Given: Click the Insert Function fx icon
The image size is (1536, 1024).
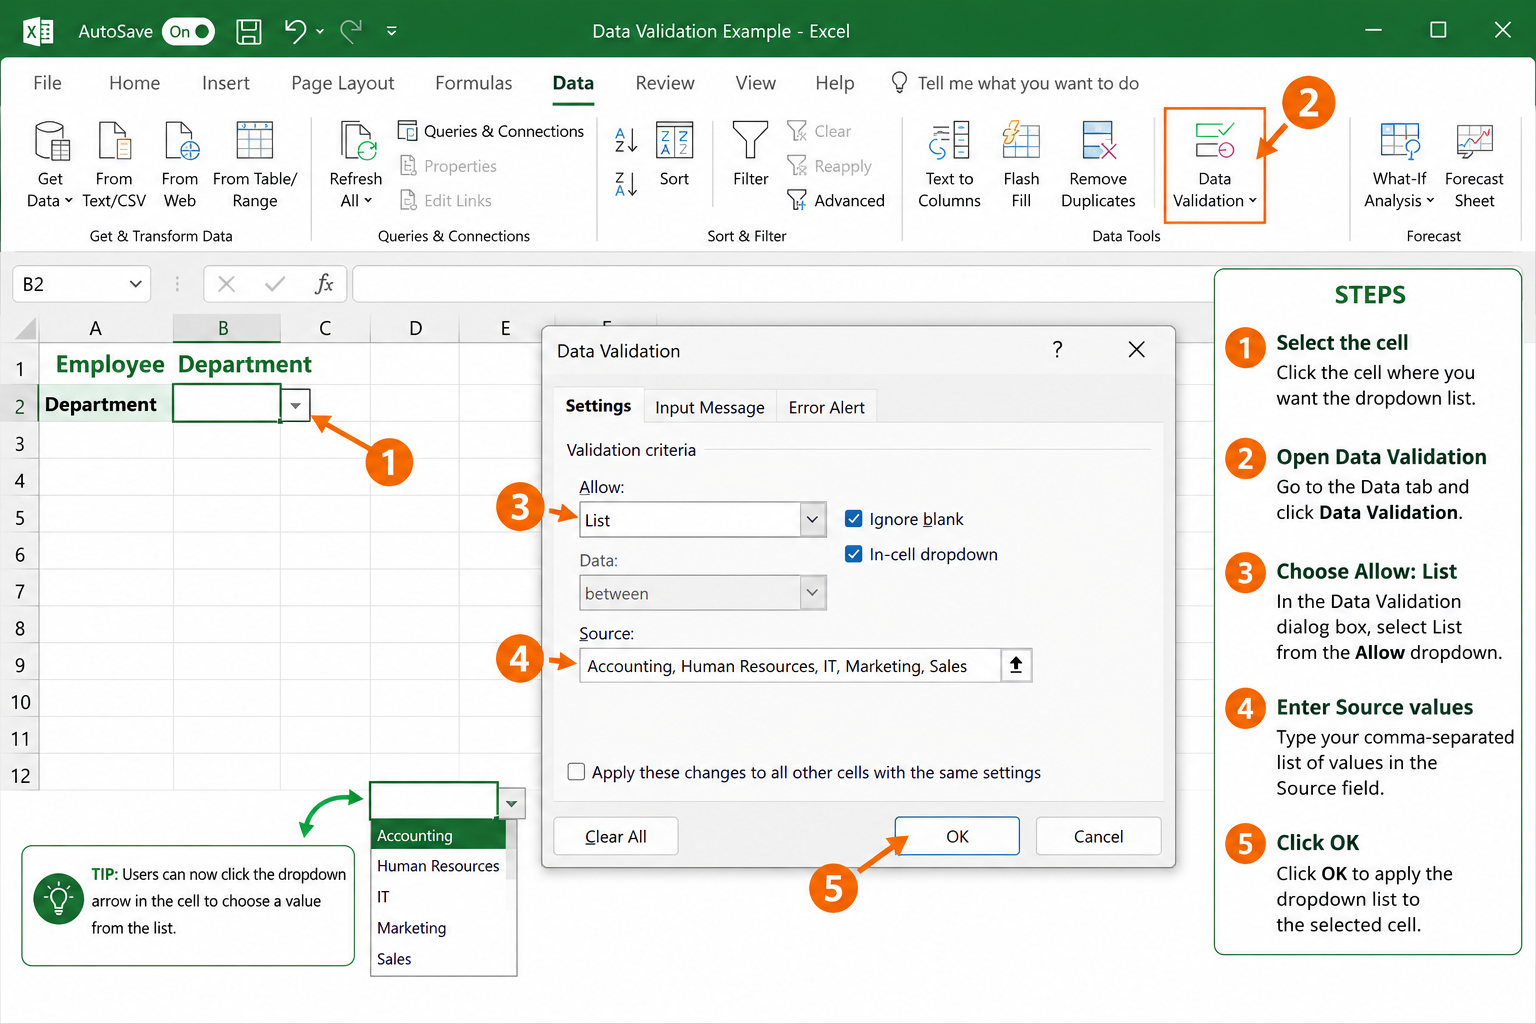Looking at the screenshot, I should 324,284.
